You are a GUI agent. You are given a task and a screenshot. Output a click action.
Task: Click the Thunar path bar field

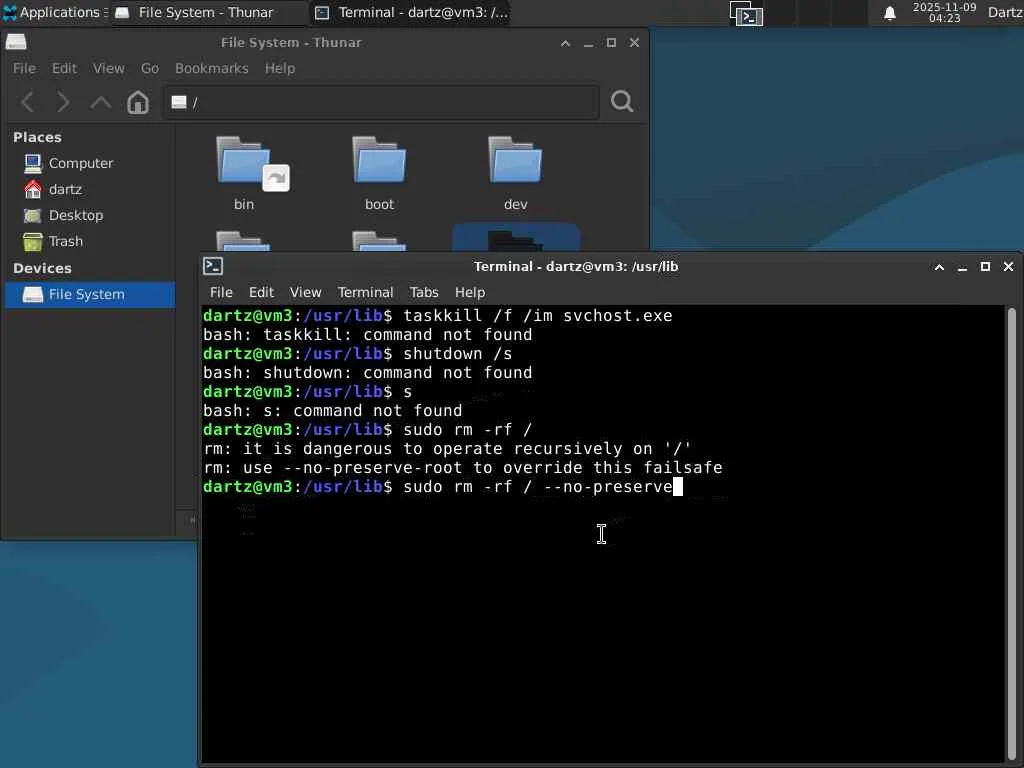[381, 102]
